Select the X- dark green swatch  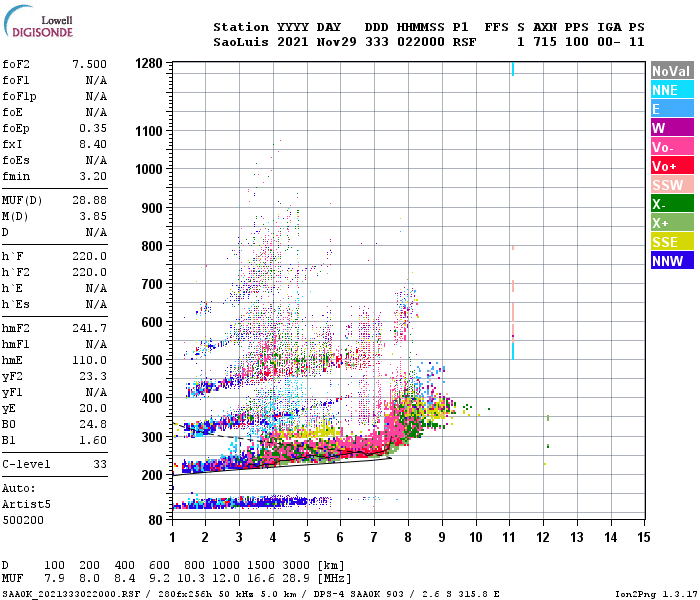pyautogui.click(x=672, y=204)
